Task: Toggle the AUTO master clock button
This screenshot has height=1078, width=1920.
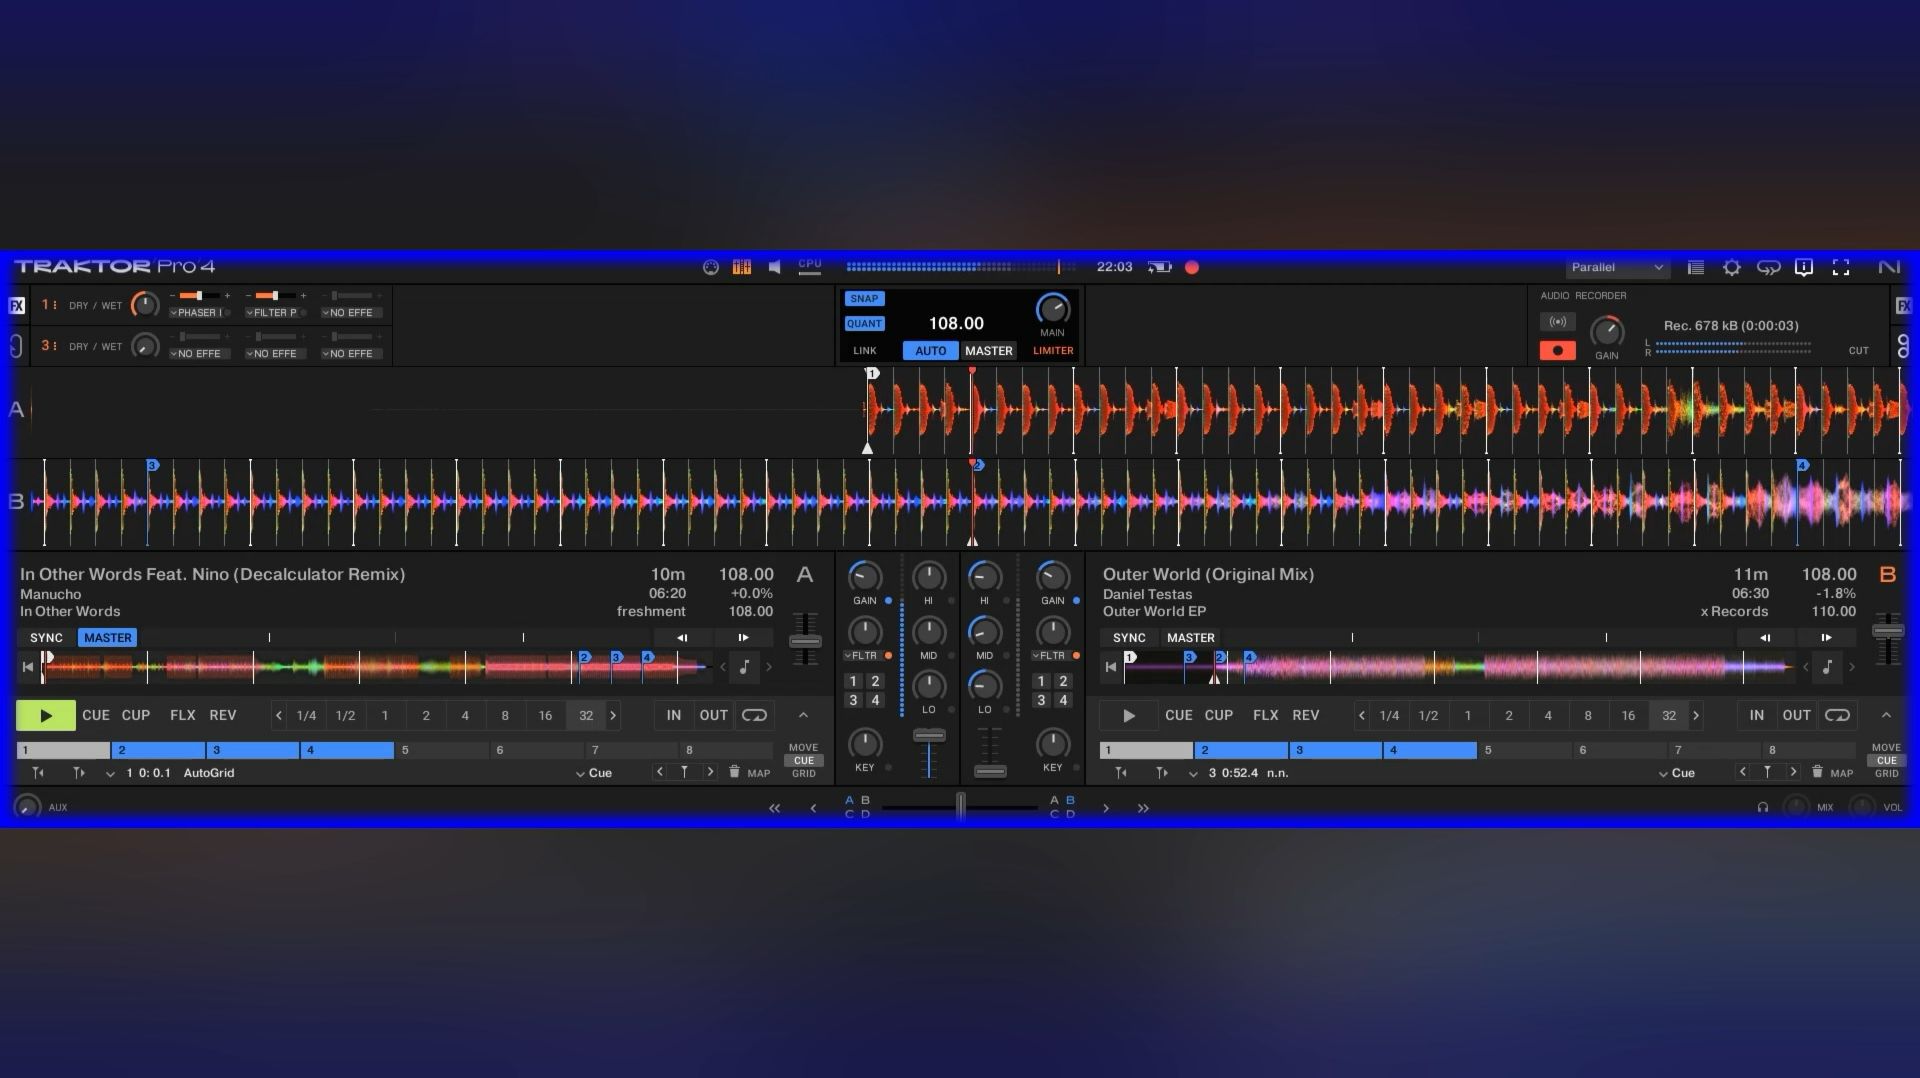Action: coord(930,351)
